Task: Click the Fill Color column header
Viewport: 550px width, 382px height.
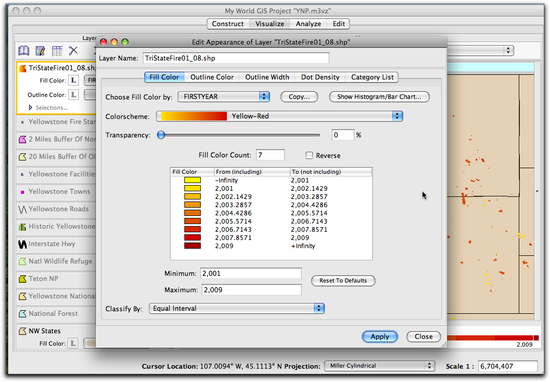Action: coord(192,172)
